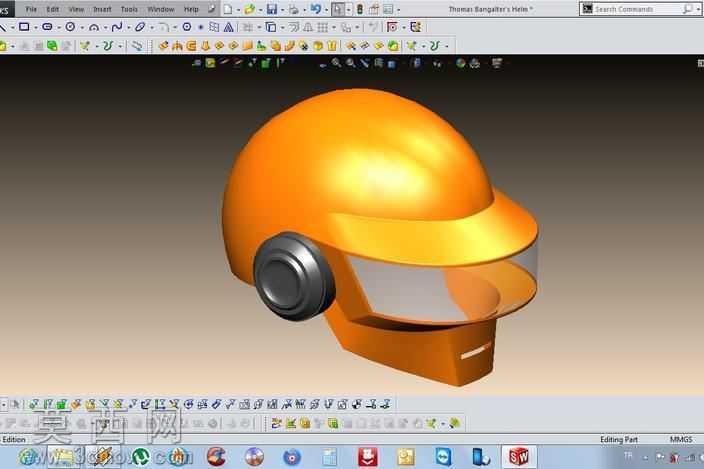This screenshot has height=469, width=704.
Task: Open the Apply Scene icon
Action: click(475, 63)
